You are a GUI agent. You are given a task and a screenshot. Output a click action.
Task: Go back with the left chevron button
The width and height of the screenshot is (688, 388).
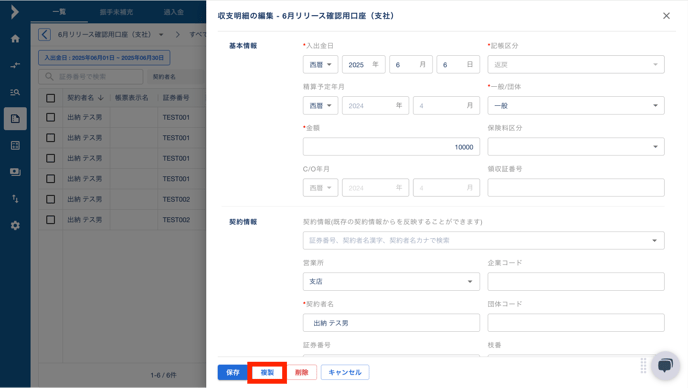click(44, 34)
